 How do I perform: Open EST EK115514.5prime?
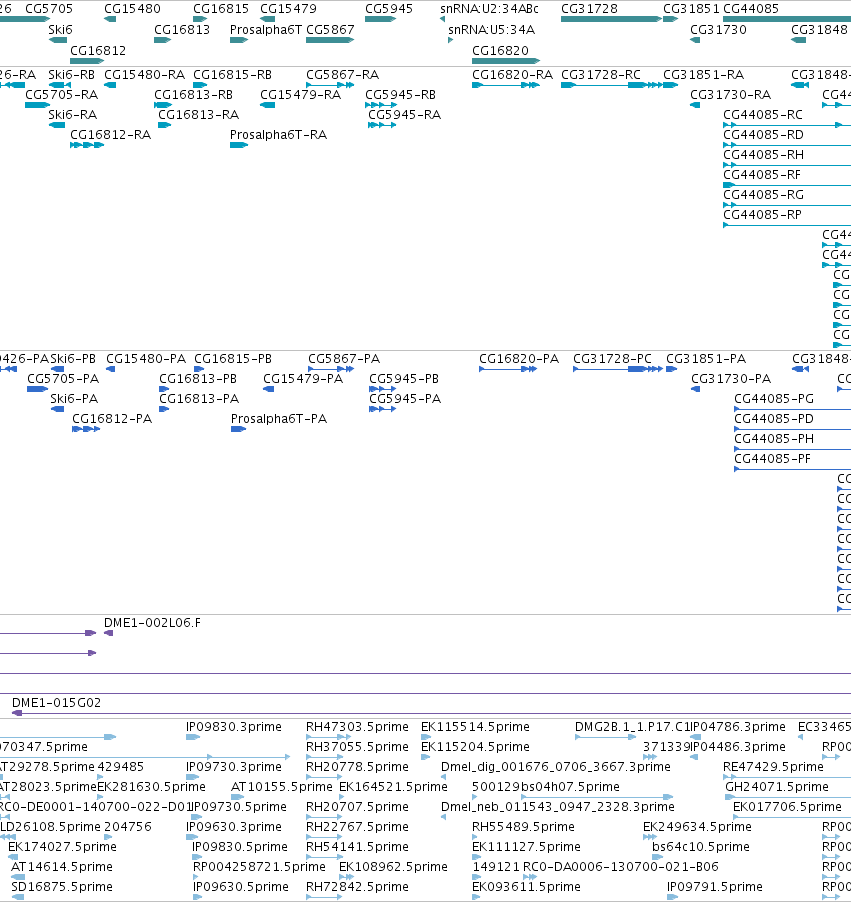pyautogui.click(x=475, y=727)
